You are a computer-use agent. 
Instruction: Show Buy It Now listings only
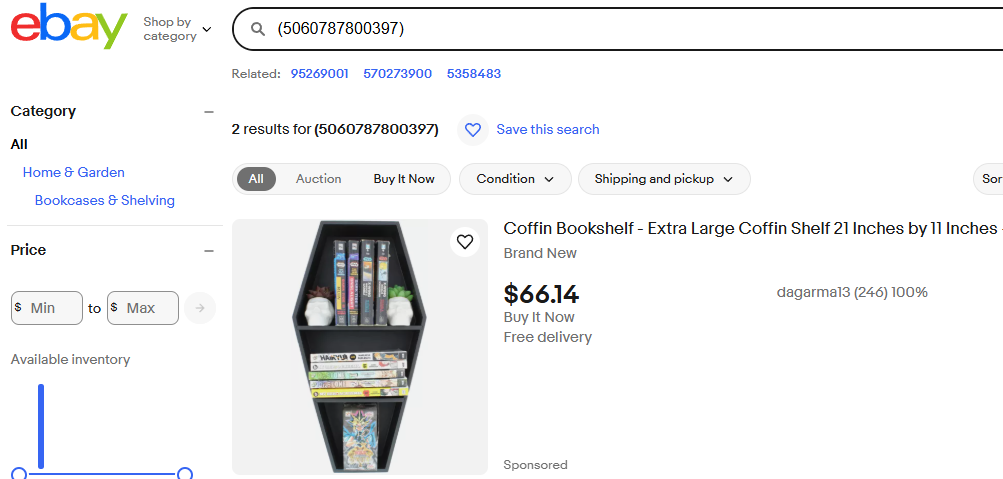404,179
